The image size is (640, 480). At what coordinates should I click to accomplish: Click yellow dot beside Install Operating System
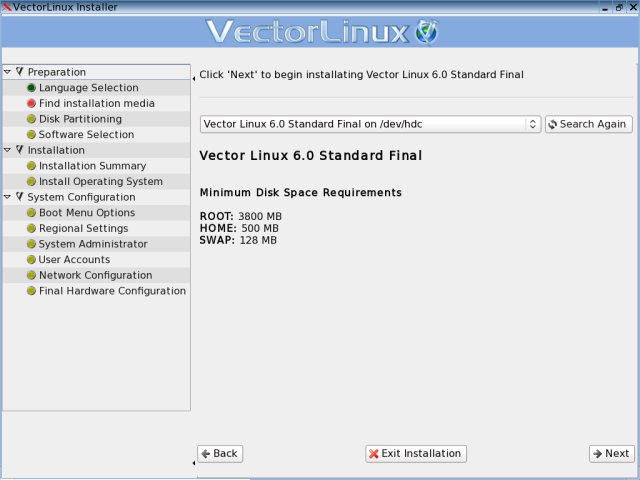31,181
